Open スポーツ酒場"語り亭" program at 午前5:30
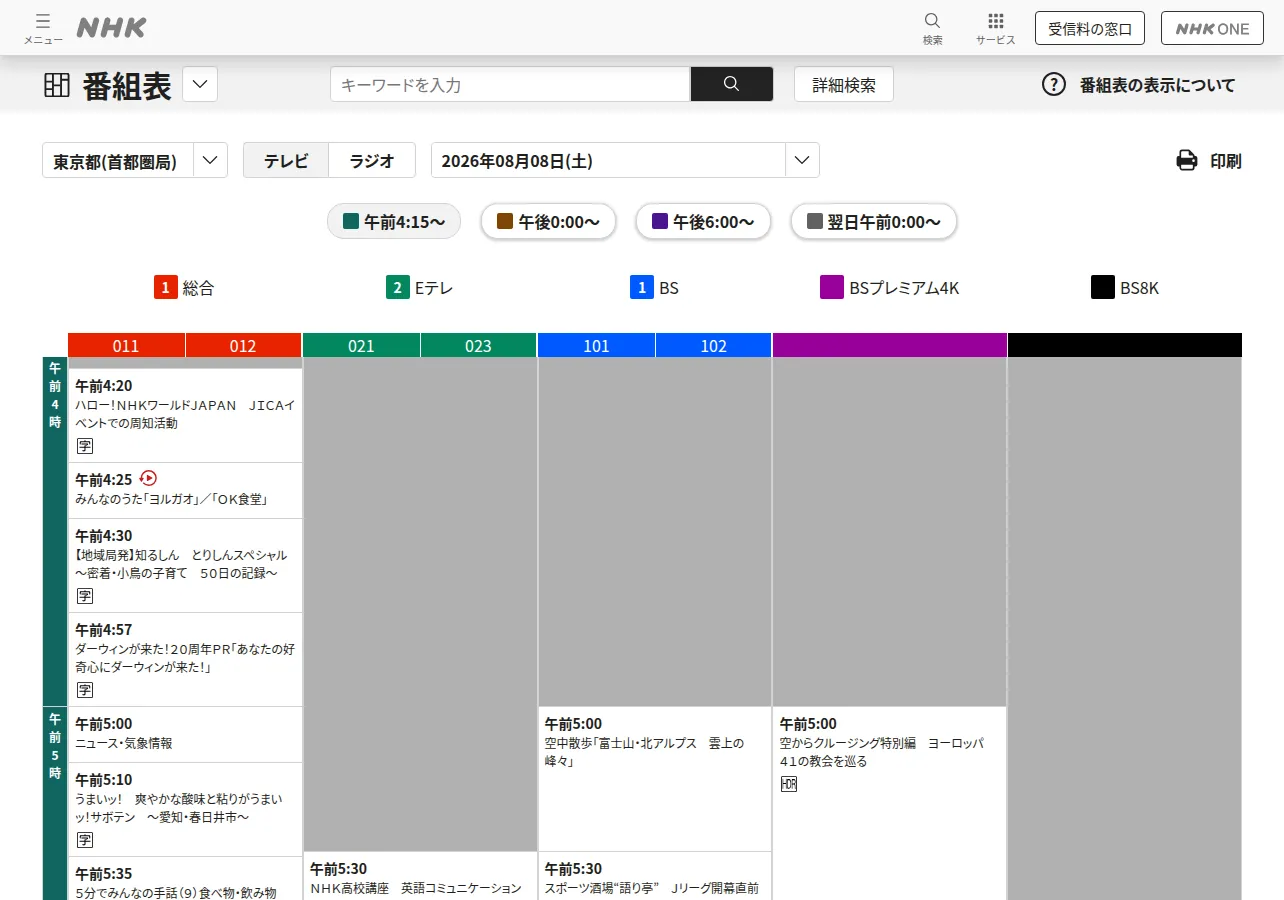This screenshot has height=900, width=1284. click(x=655, y=876)
